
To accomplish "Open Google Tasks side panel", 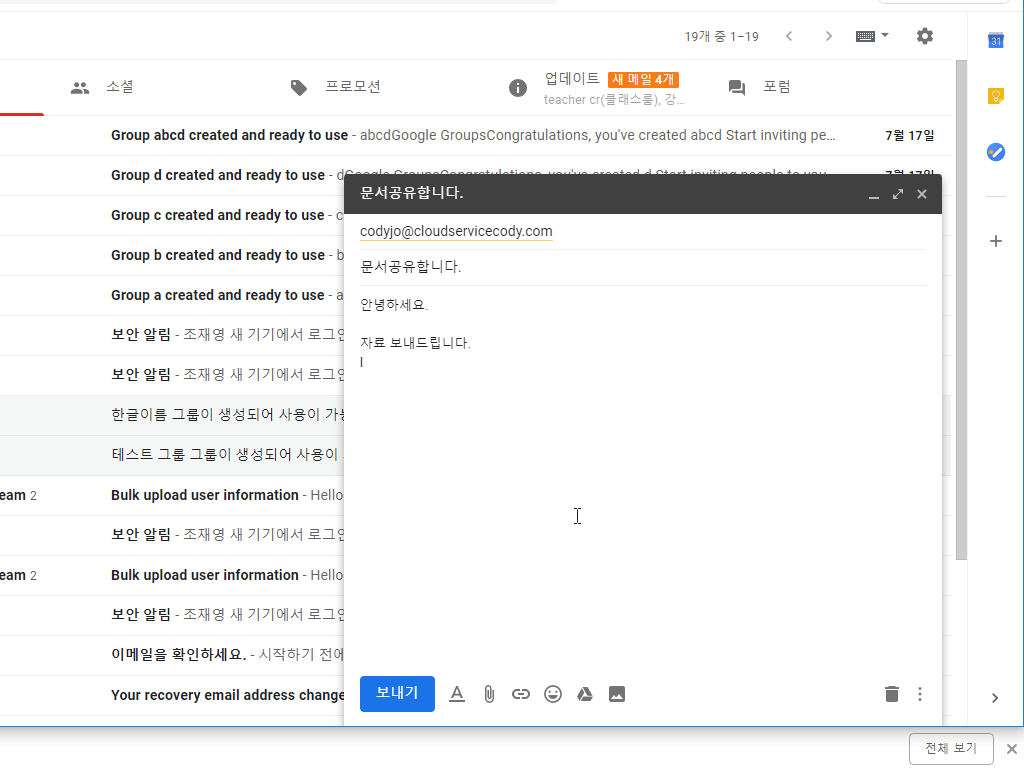I will coord(995,152).
